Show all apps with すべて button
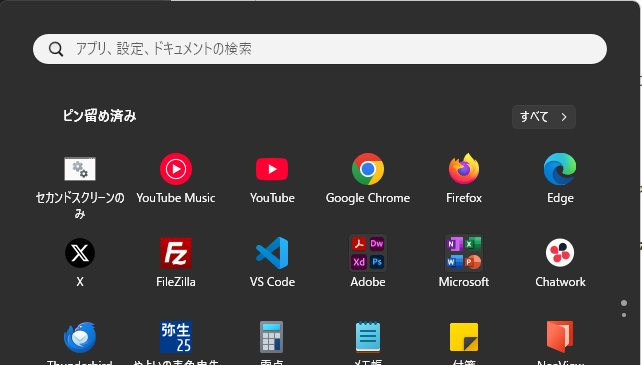The height and width of the screenshot is (365, 642). click(544, 117)
